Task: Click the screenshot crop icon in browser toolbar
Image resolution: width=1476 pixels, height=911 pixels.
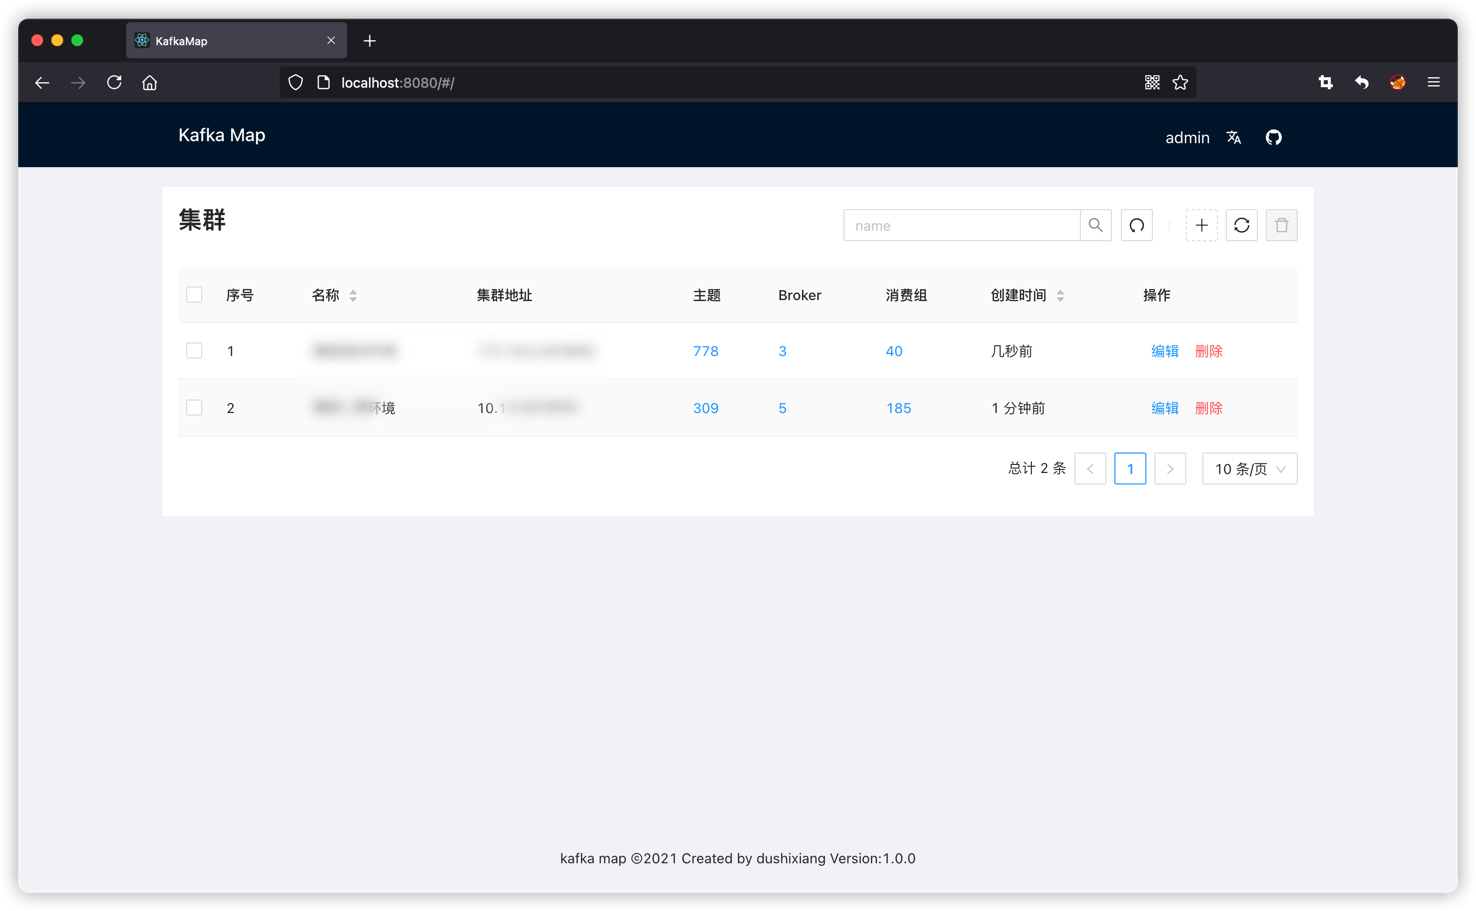Action: [1325, 82]
